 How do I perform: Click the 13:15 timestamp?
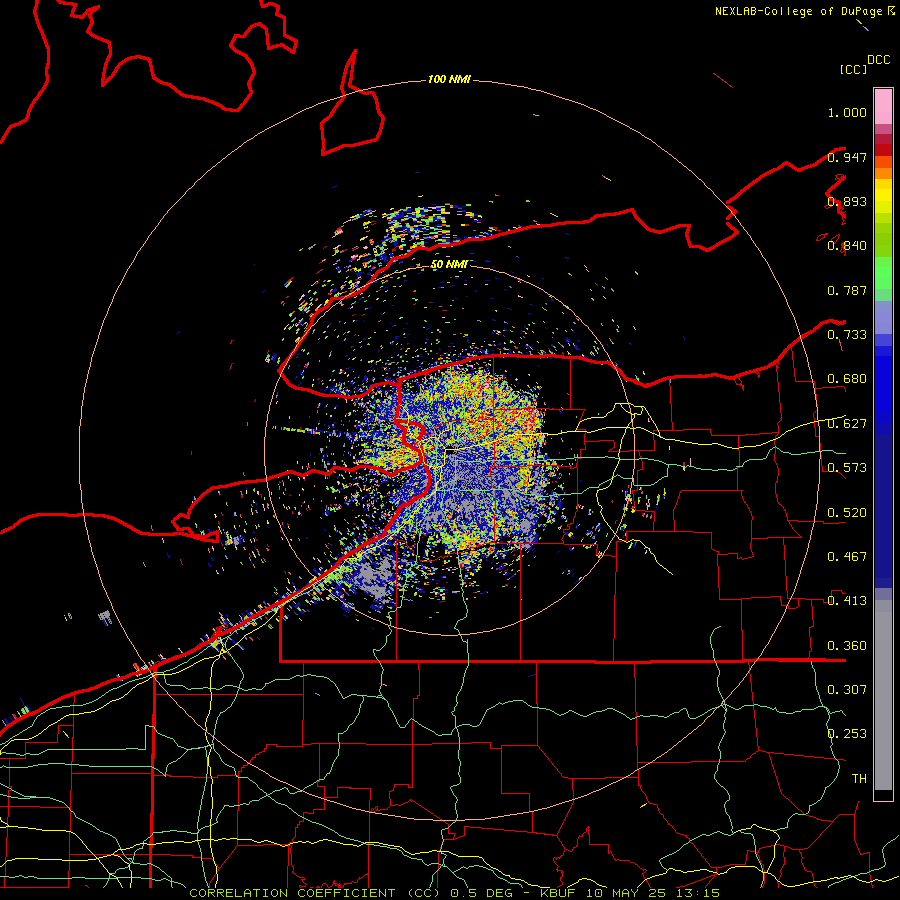[x=697, y=893]
